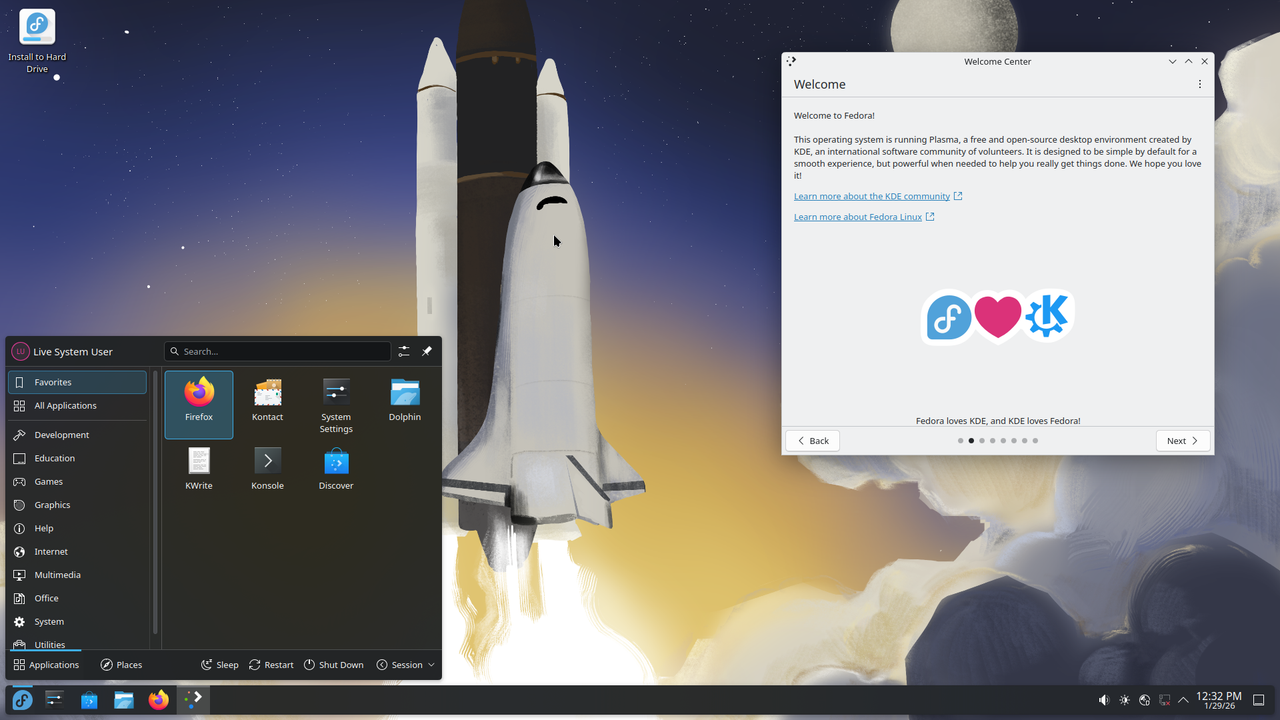This screenshot has width=1280, height=720.
Task: Open Dolphin from the taskbar
Action: pyautogui.click(x=124, y=700)
